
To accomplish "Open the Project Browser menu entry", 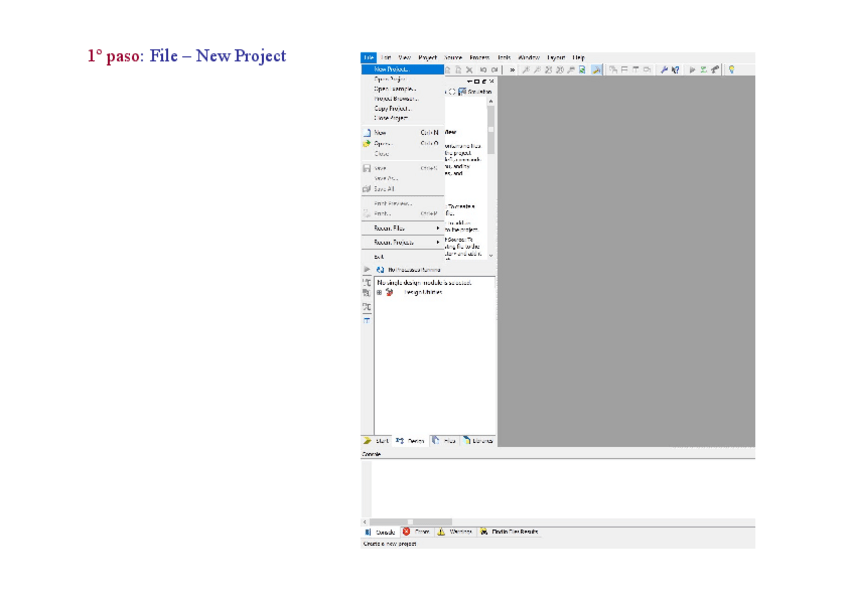I will pyautogui.click(x=402, y=98).
